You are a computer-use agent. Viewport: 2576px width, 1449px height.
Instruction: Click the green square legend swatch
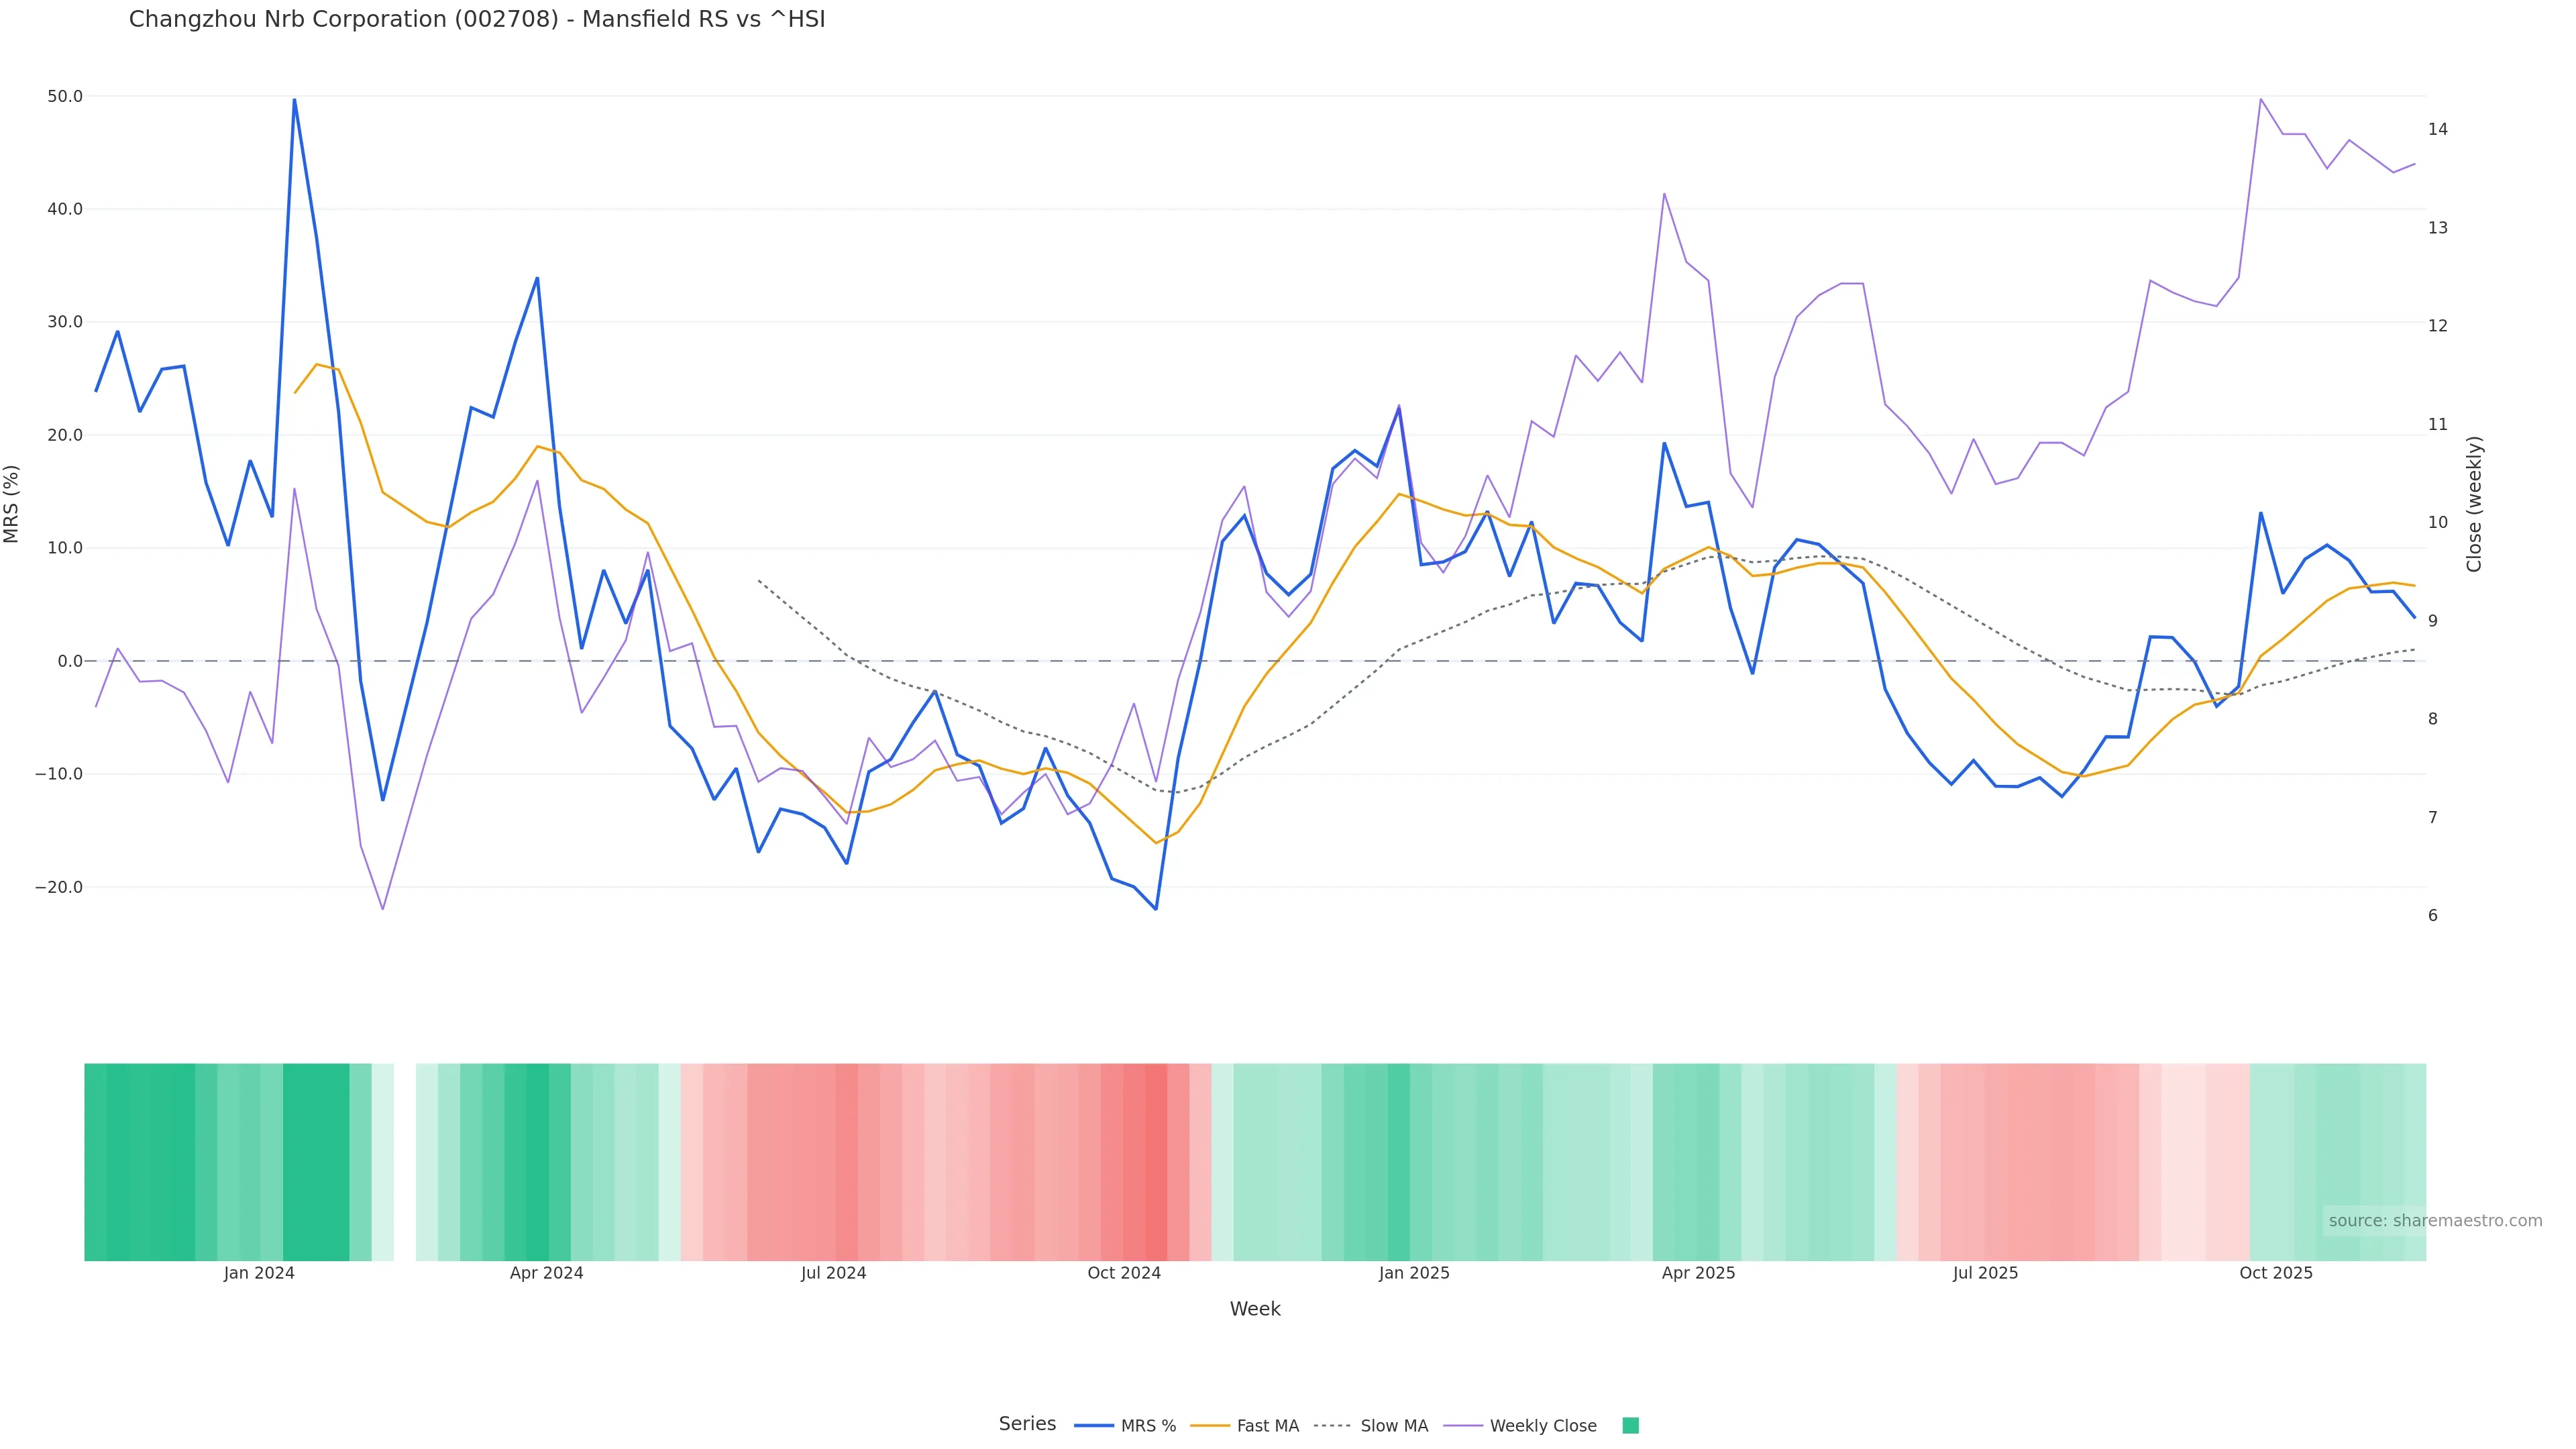pyautogui.click(x=1630, y=1426)
